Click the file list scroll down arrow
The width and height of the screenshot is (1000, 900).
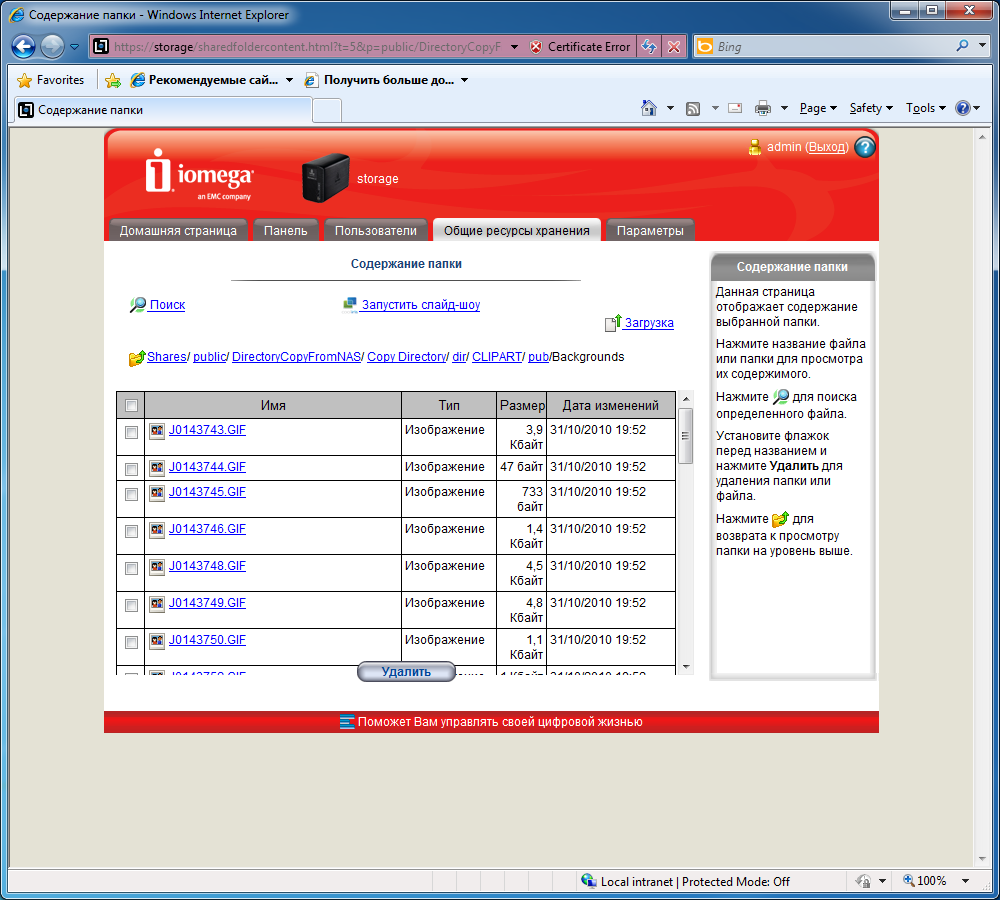pyautogui.click(x=686, y=667)
